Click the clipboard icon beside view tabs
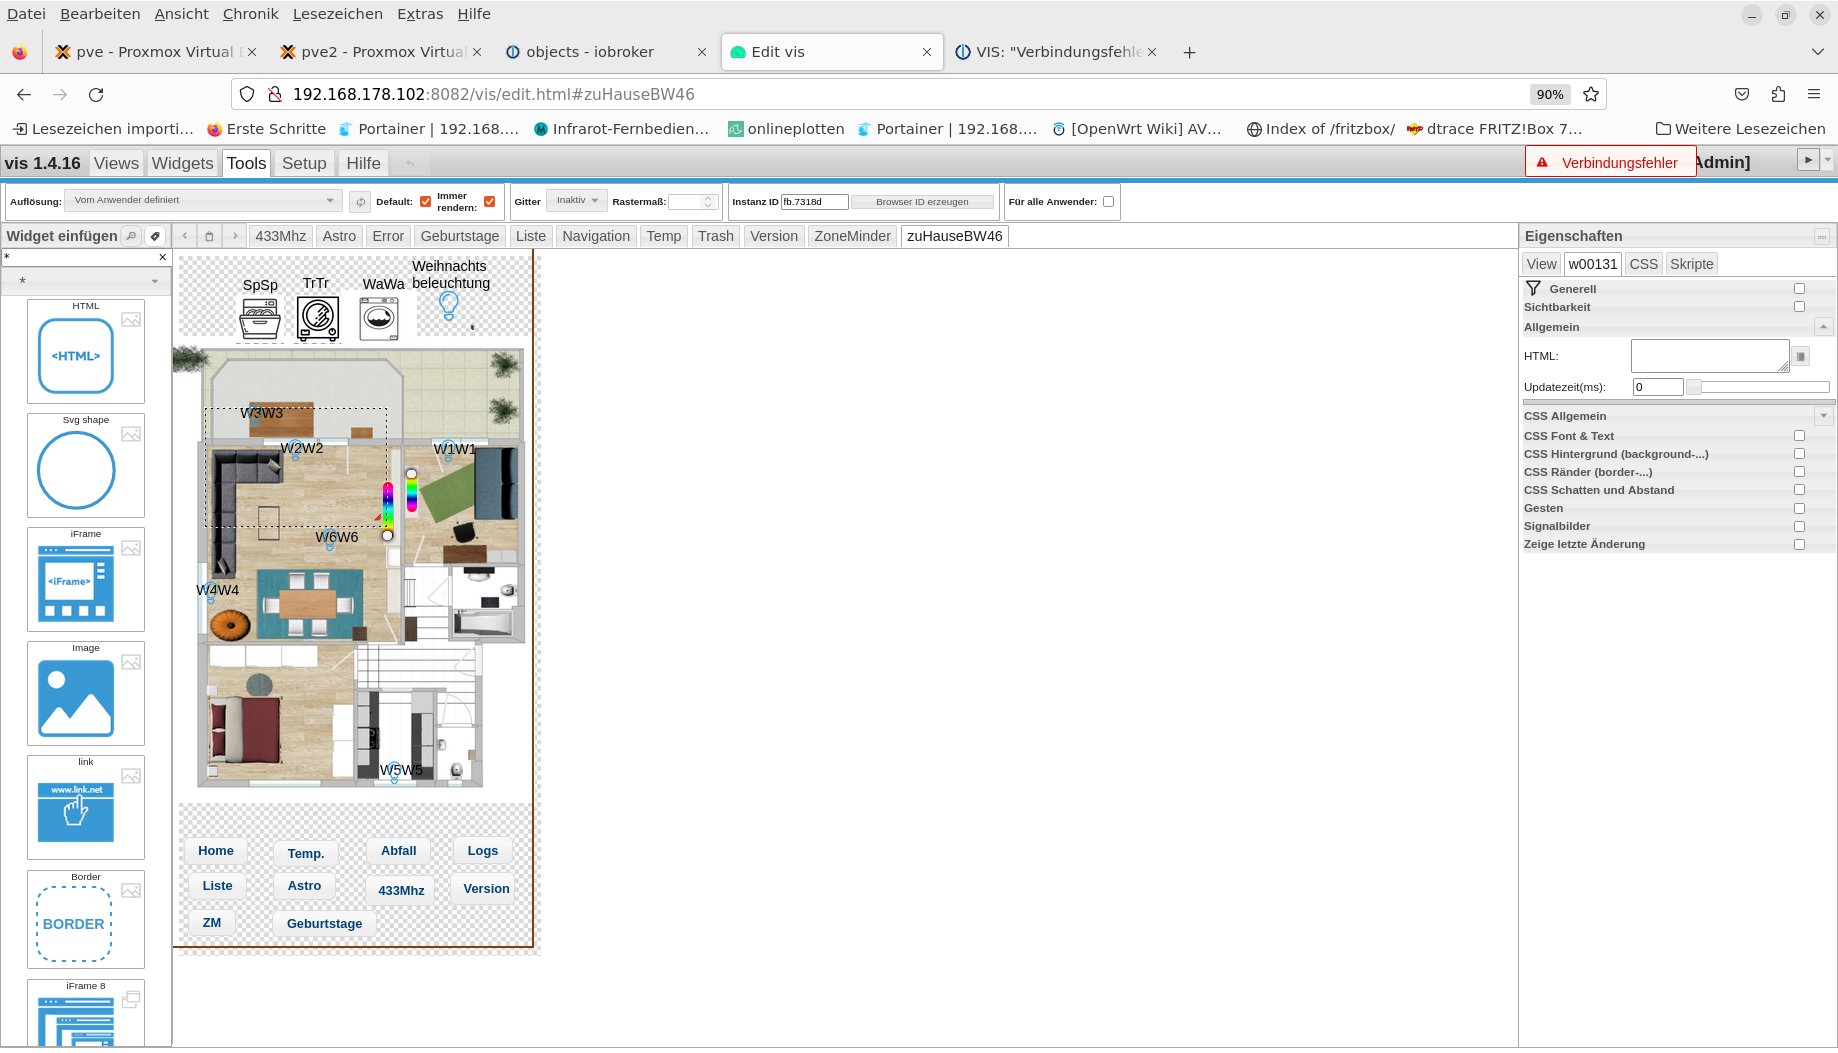The width and height of the screenshot is (1838, 1053). (209, 236)
